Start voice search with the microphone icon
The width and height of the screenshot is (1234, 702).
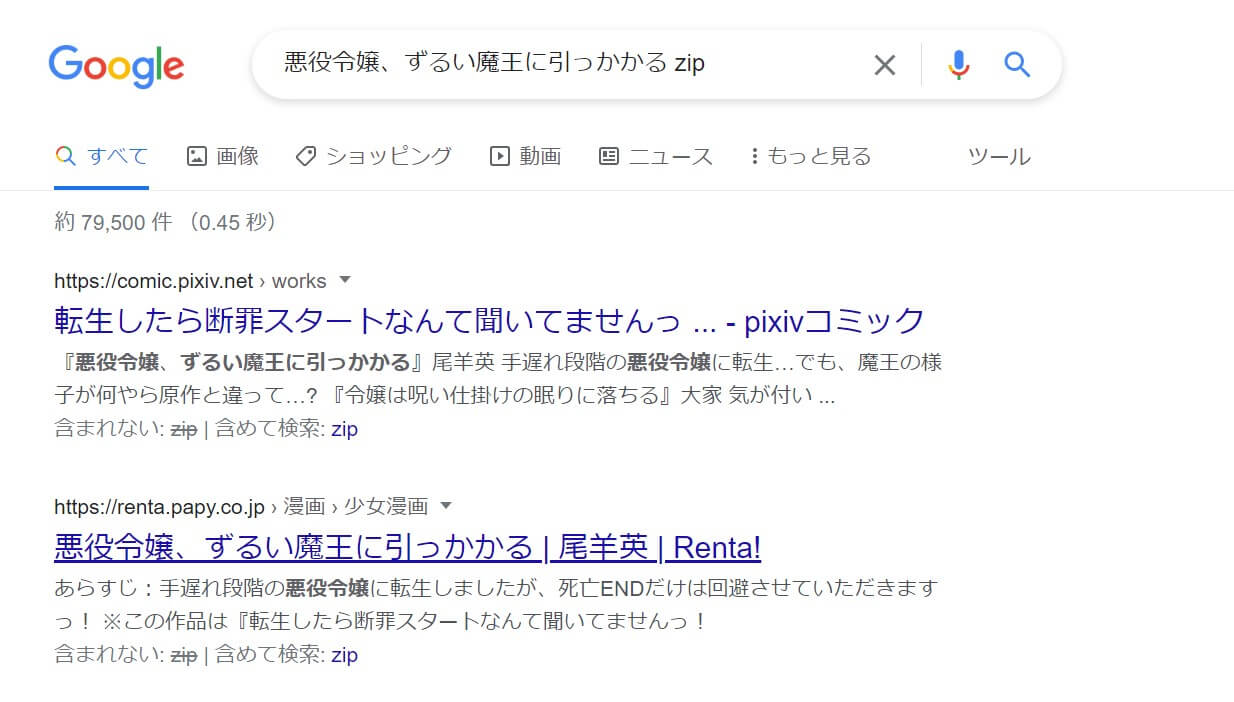(958, 65)
